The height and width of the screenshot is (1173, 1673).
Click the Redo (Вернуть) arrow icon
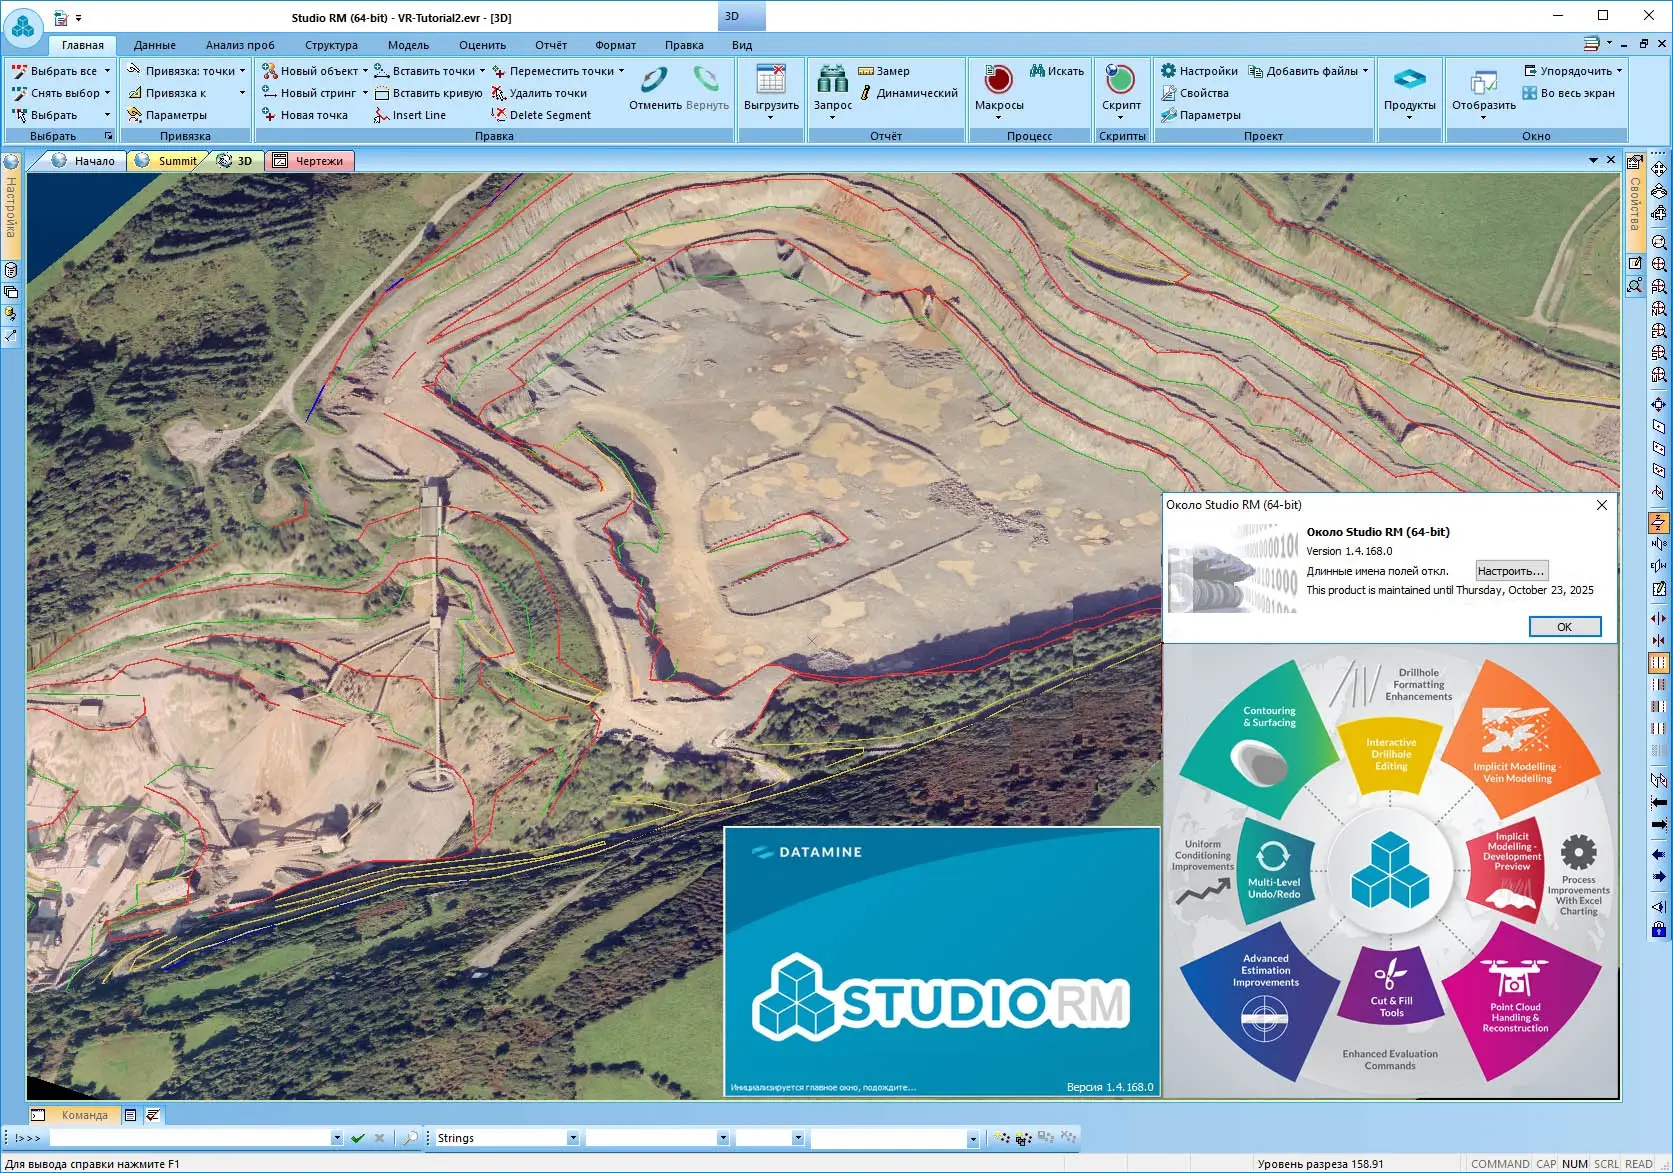pyautogui.click(x=707, y=79)
